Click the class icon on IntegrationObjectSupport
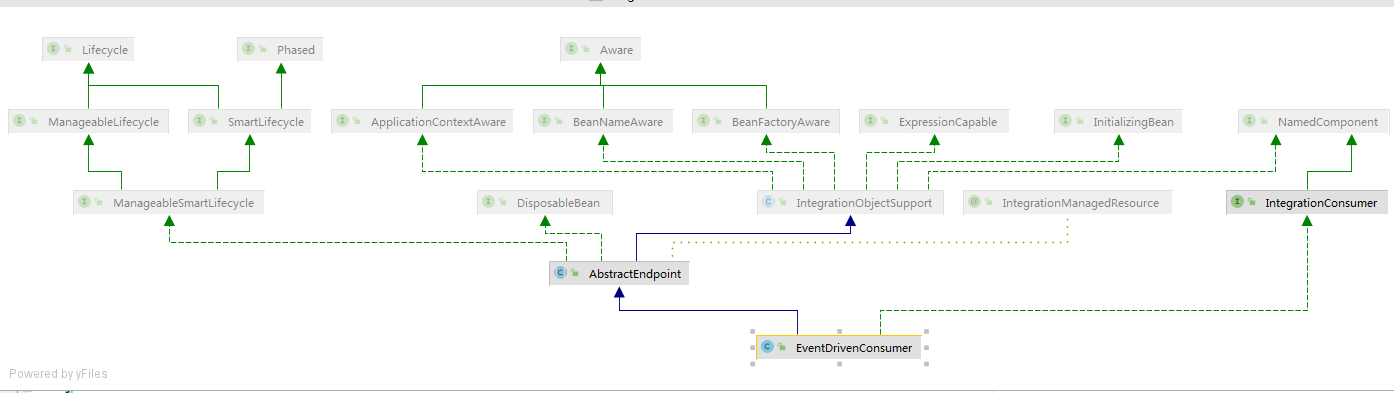1394x393 pixels. click(x=768, y=203)
